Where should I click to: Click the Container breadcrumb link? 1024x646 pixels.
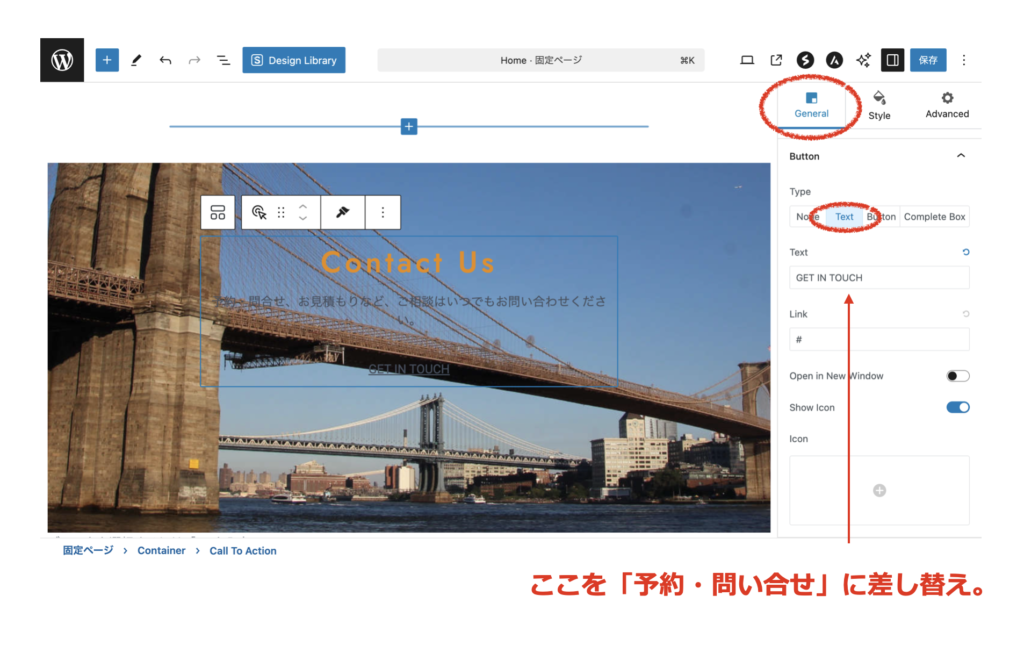coord(161,551)
